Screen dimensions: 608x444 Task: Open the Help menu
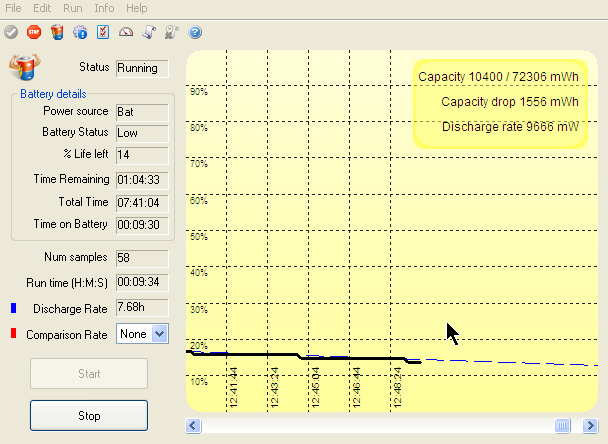click(x=137, y=8)
